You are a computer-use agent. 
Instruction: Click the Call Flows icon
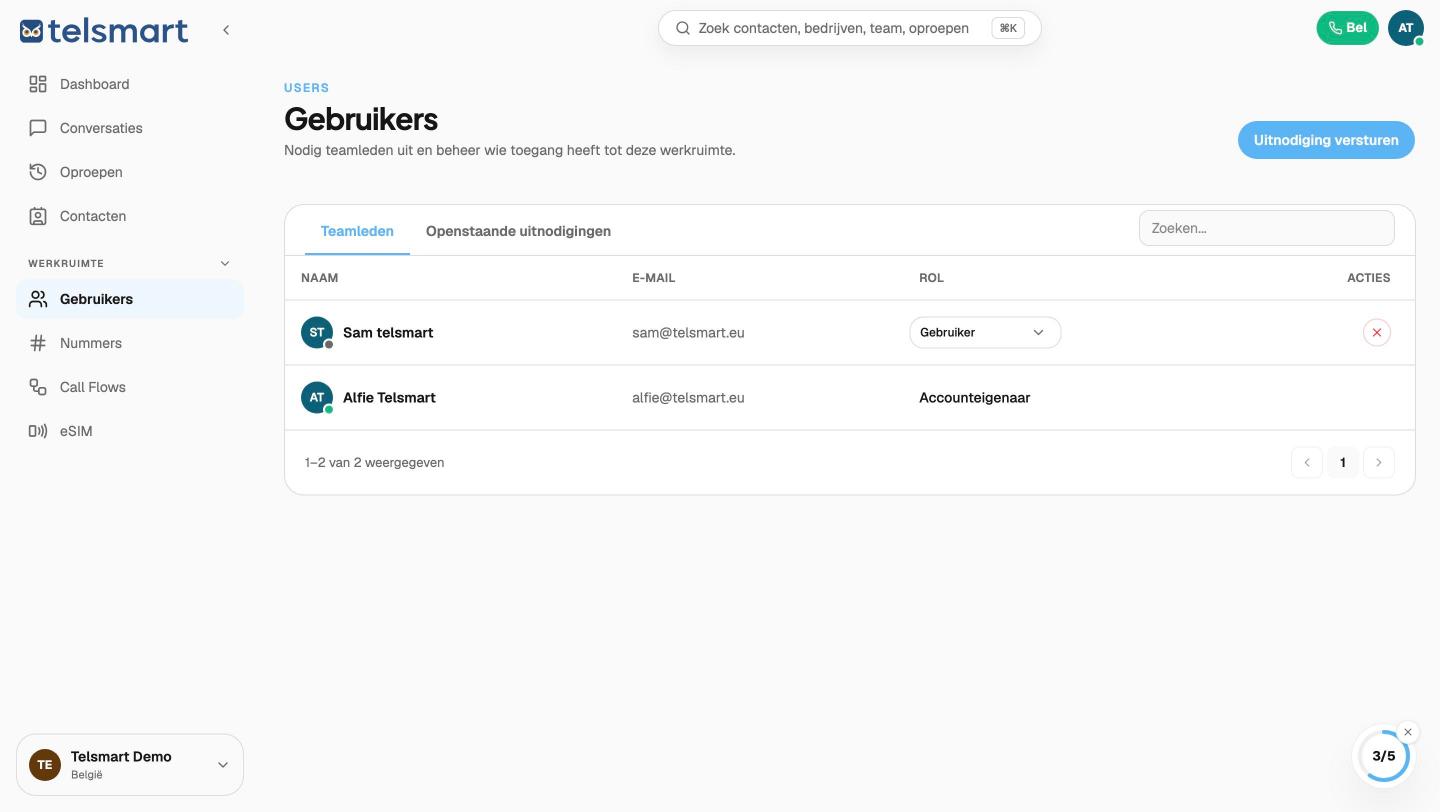coord(38,387)
